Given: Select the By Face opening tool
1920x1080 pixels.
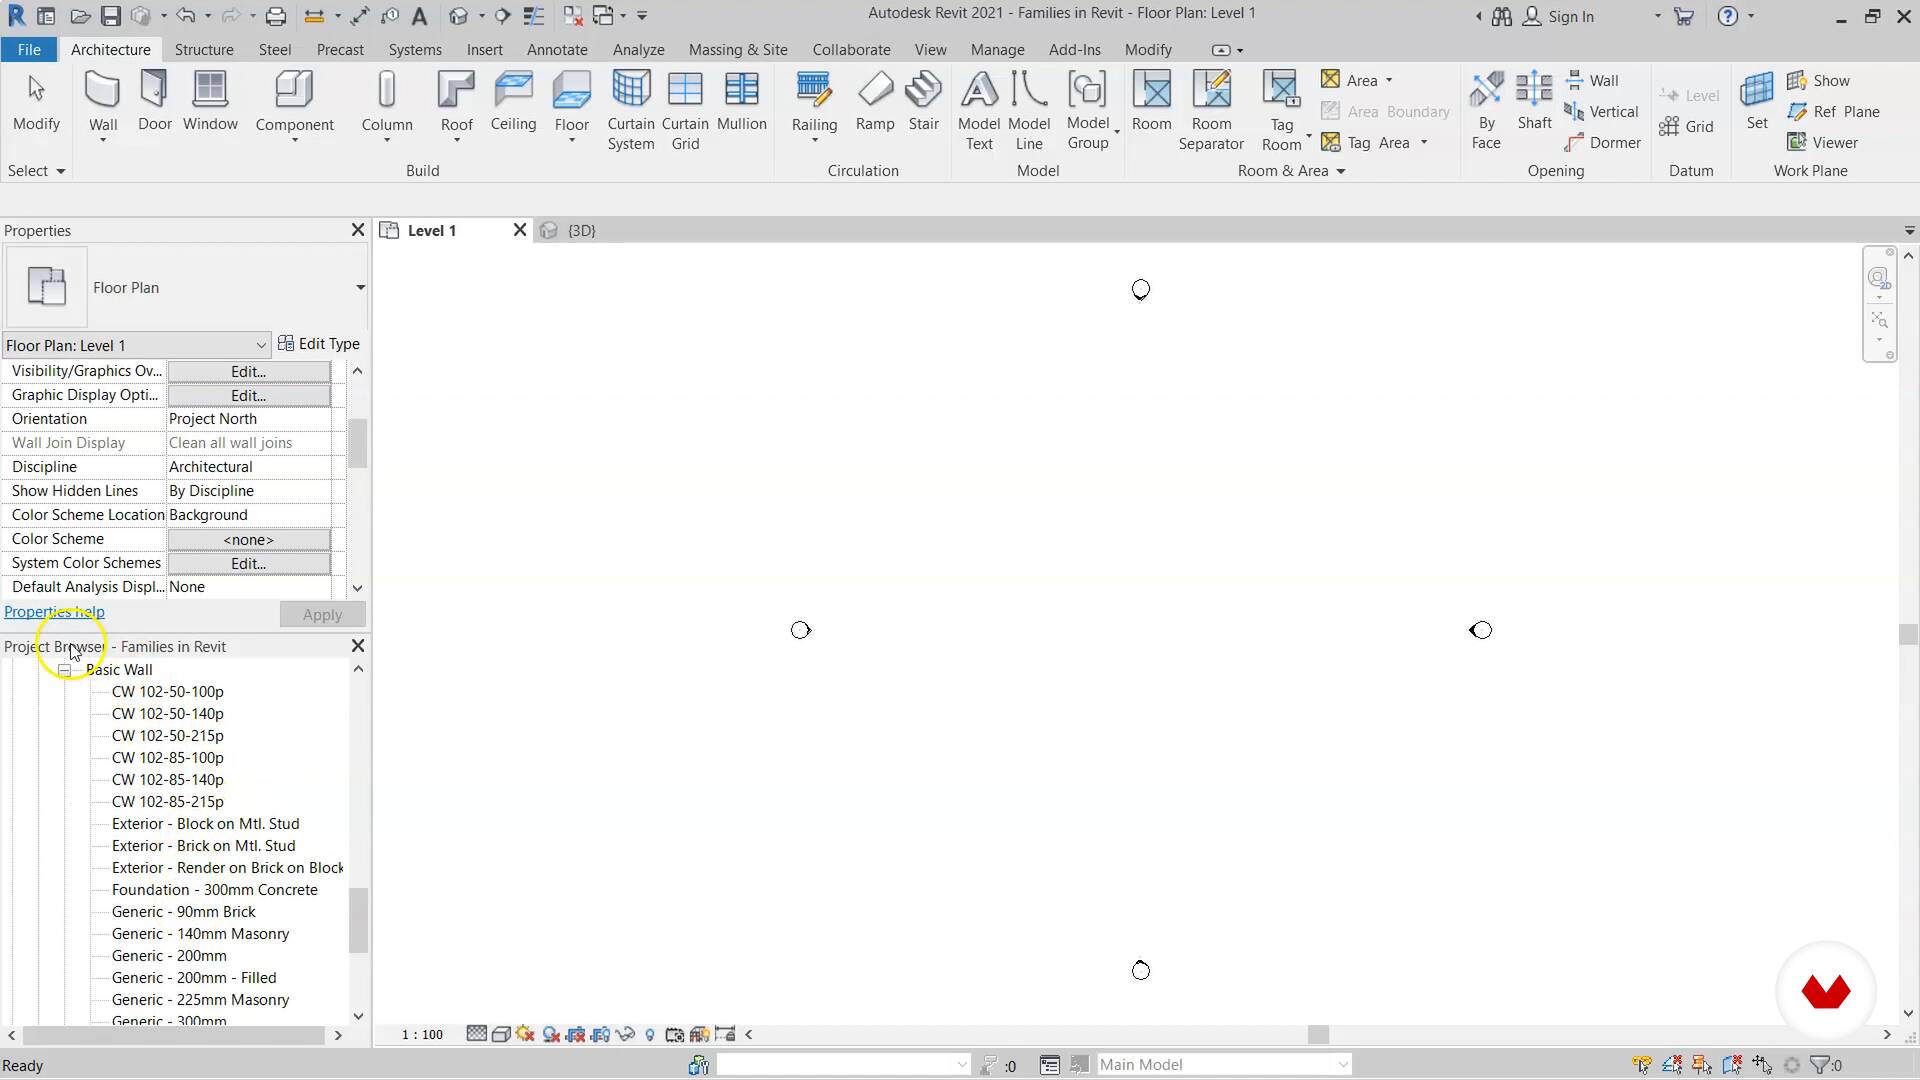Looking at the screenshot, I should 1486,111.
